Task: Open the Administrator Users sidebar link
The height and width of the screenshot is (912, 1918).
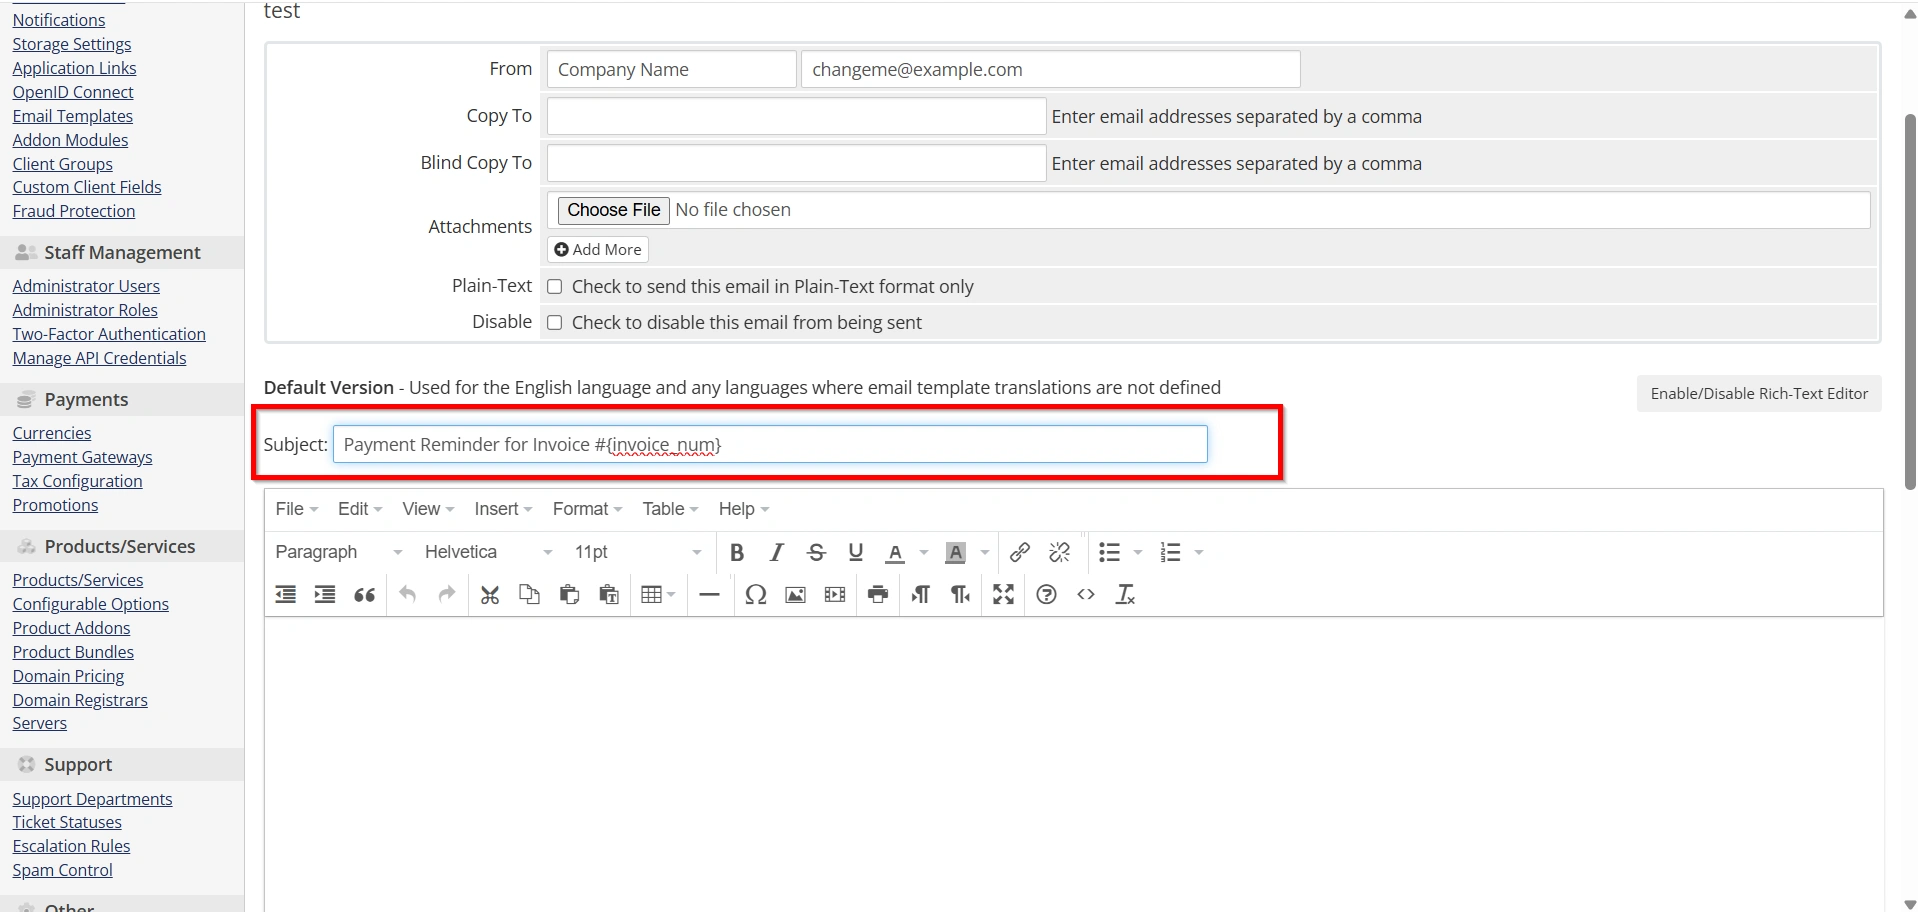Action: coord(86,286)
